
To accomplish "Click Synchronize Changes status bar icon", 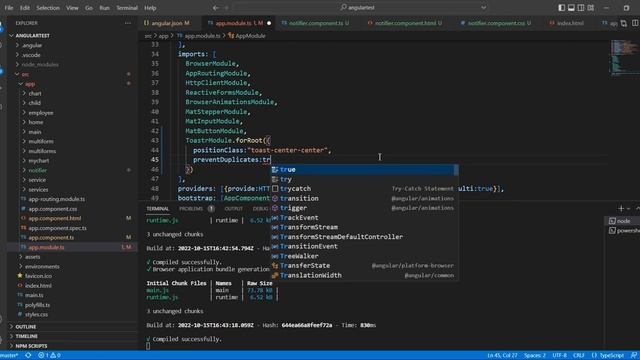I will [28, 356].
